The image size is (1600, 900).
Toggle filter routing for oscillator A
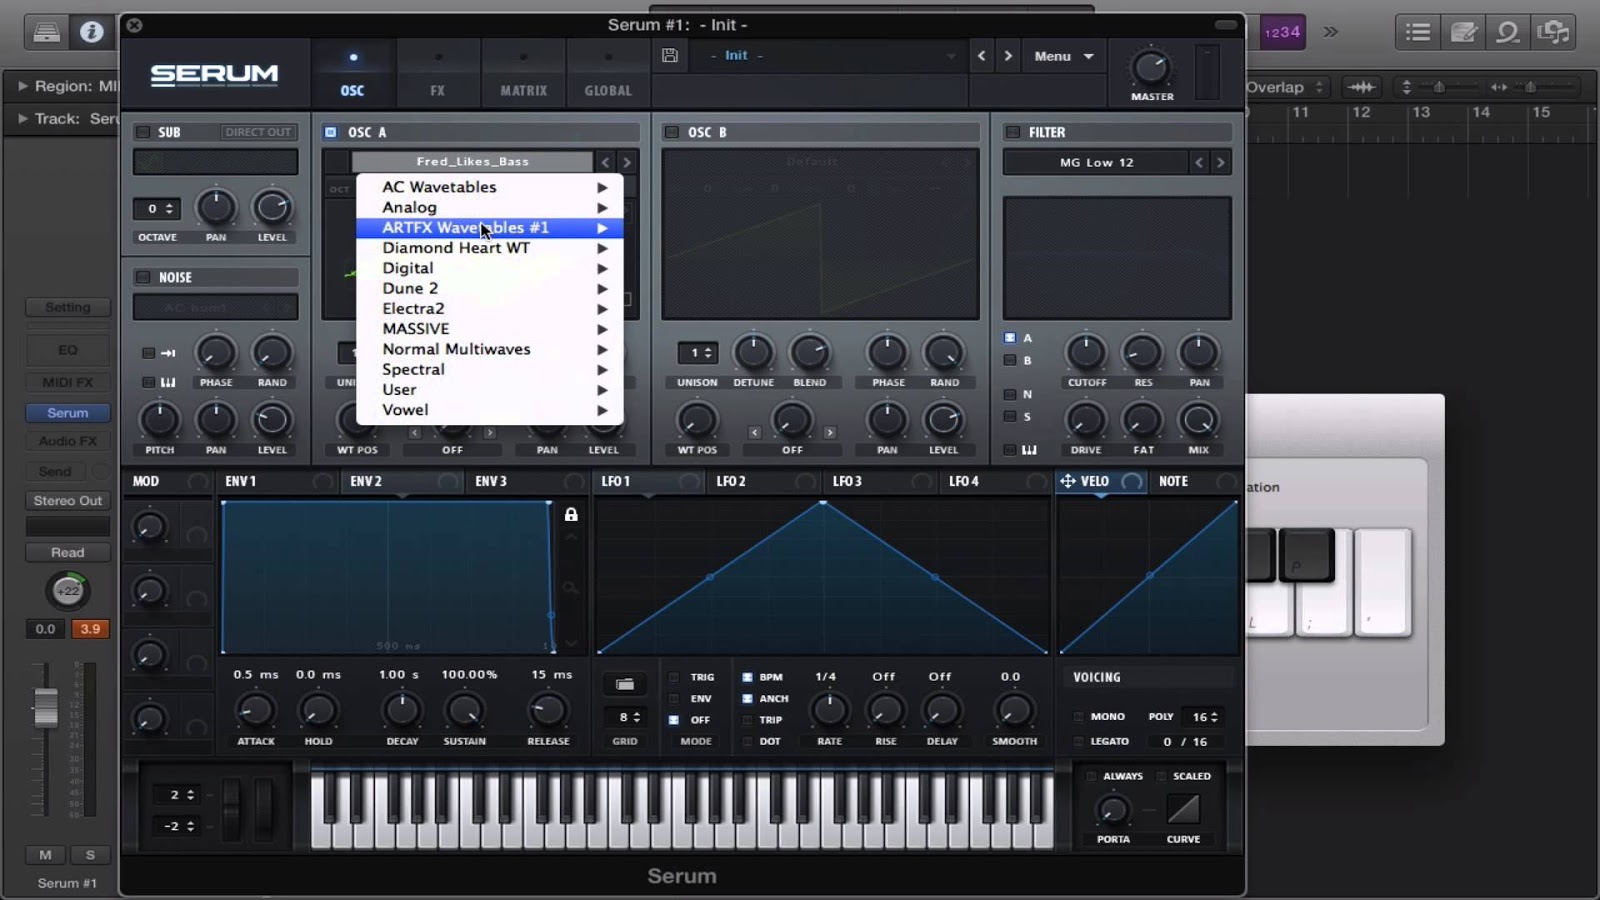pyautogui.click(x=1010, y=338)
